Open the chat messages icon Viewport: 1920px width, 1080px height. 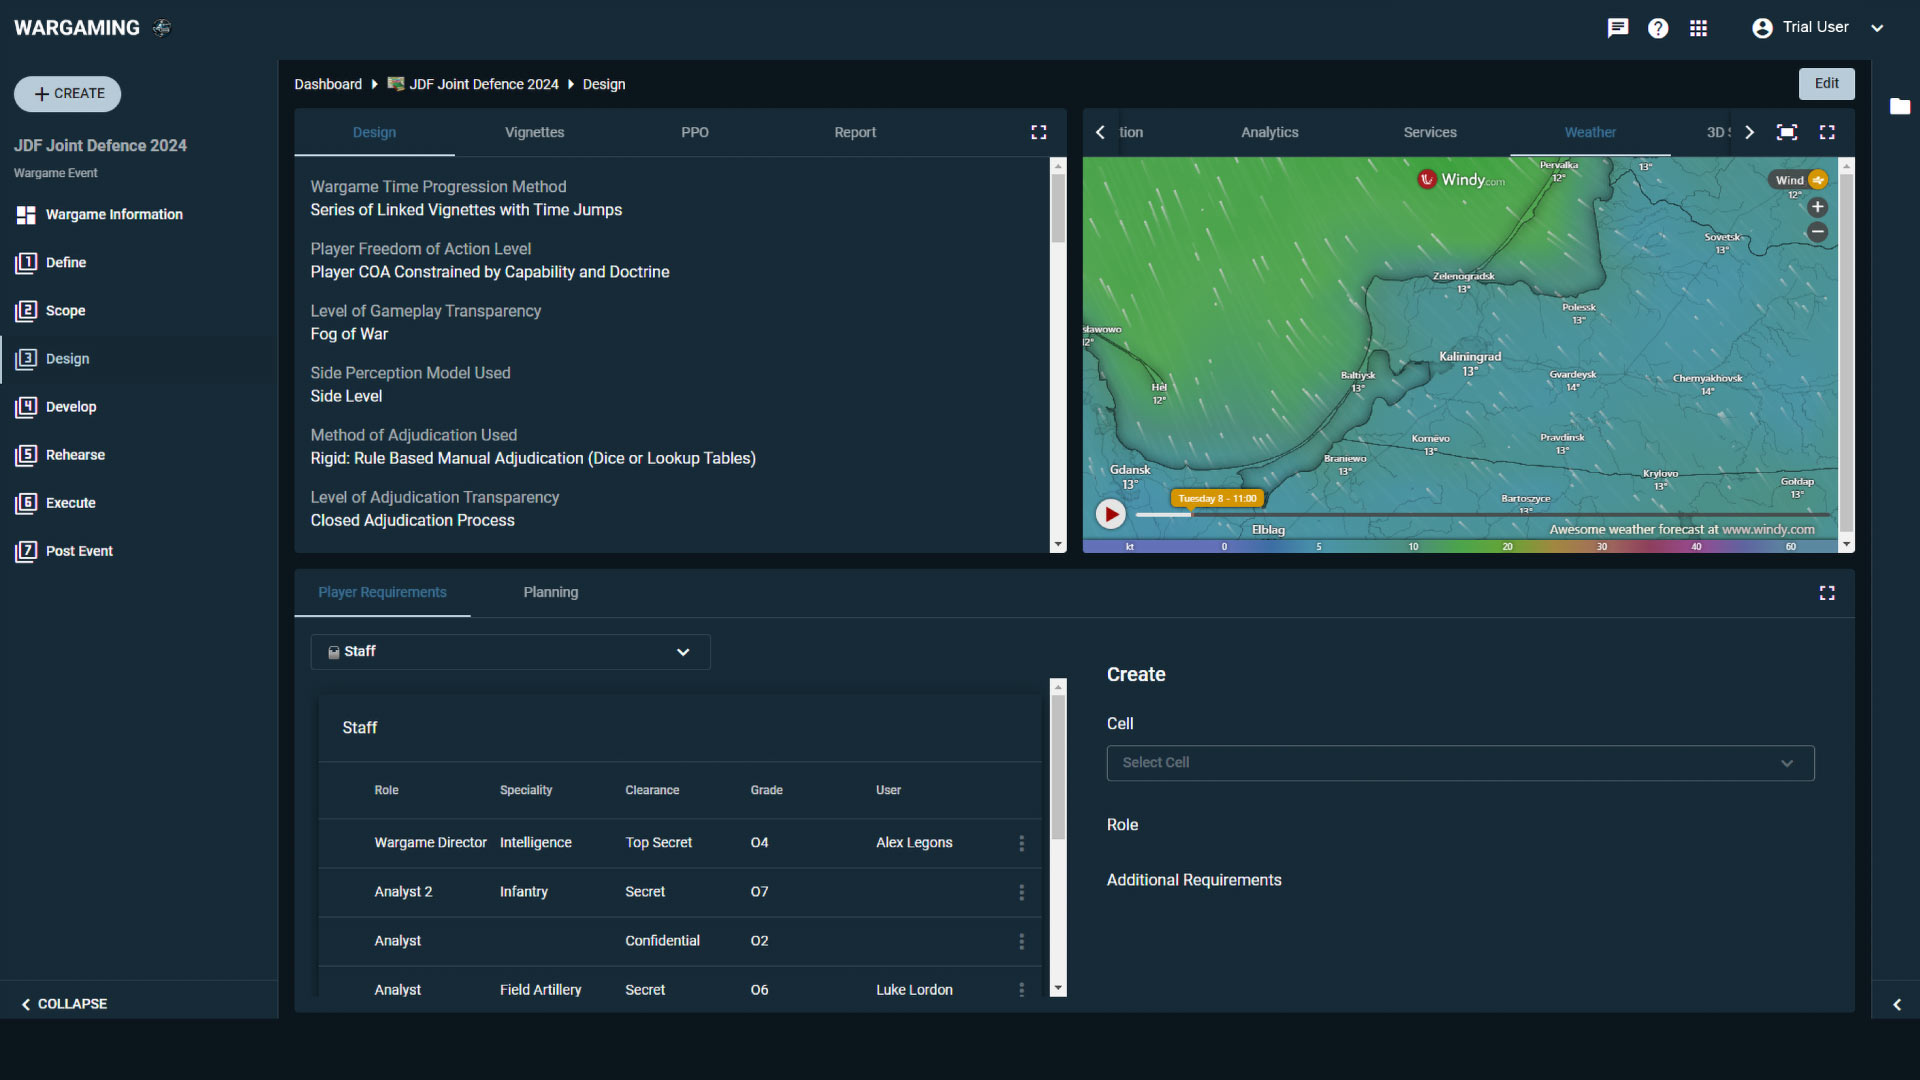tap(1617, 28)
